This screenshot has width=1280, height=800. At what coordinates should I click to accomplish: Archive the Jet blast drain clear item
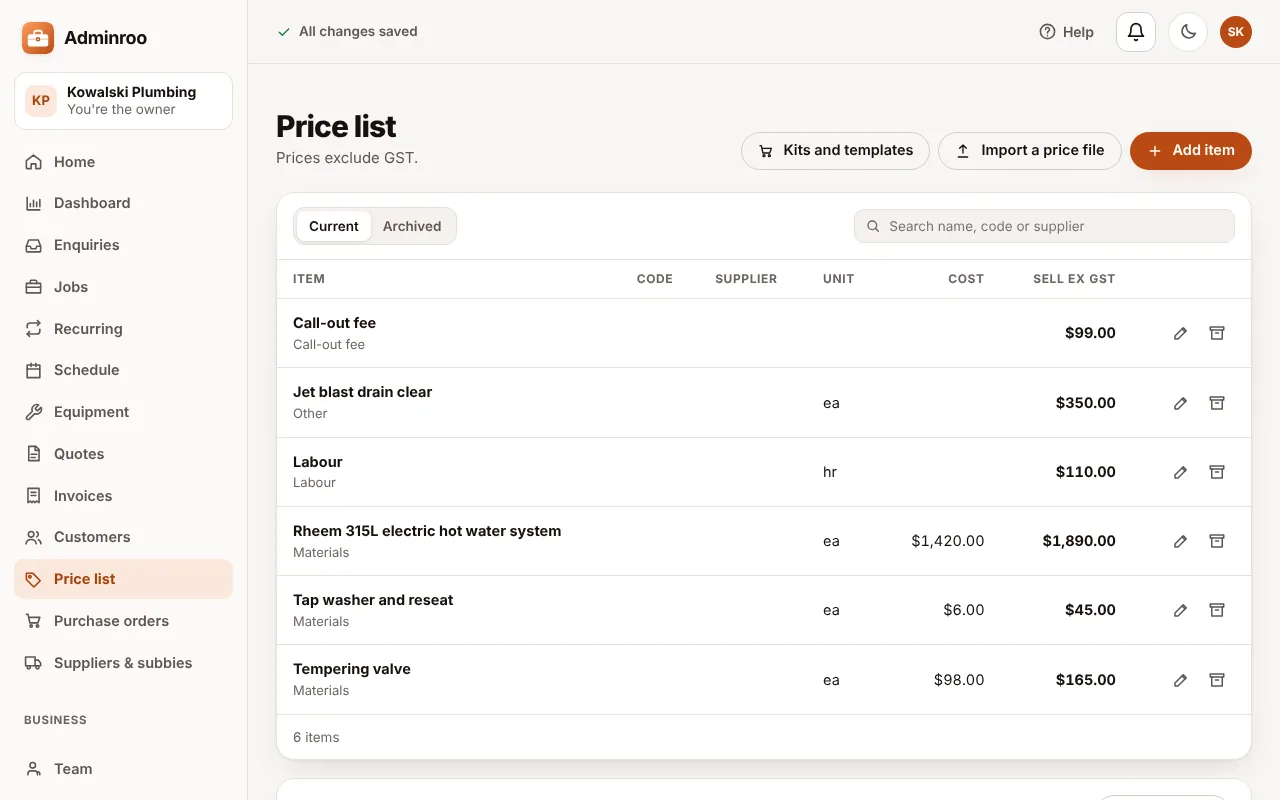pos(1217,403)
